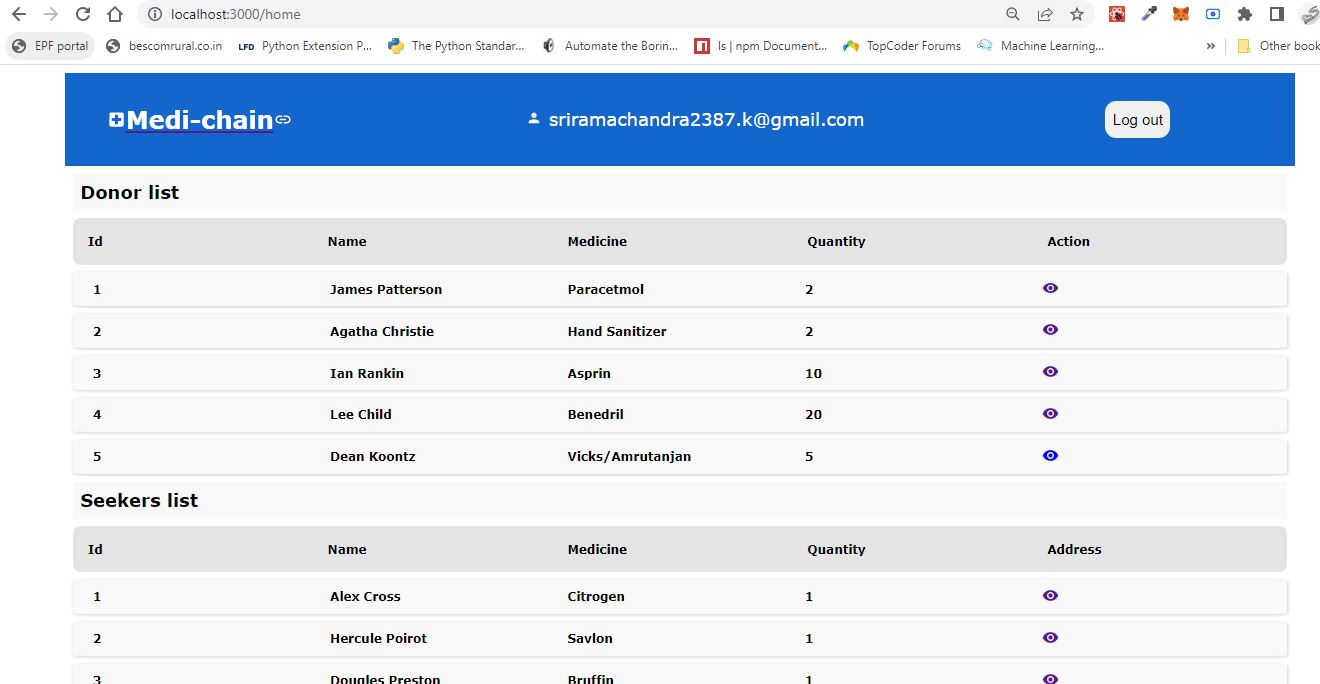Screen dimensions: 1320x684
Task: Click the Benedril medicine cell
Action: pos(595,415)
